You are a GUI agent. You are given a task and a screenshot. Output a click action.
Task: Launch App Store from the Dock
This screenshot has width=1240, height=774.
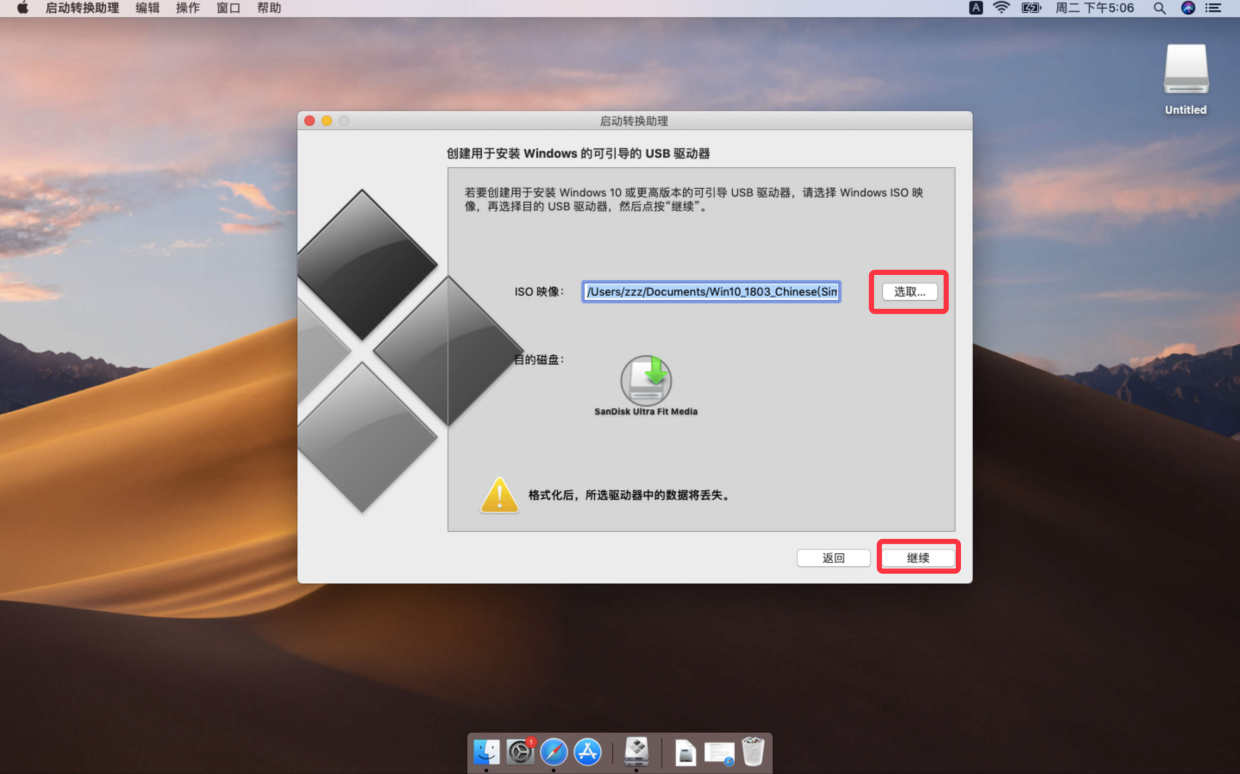587,752
